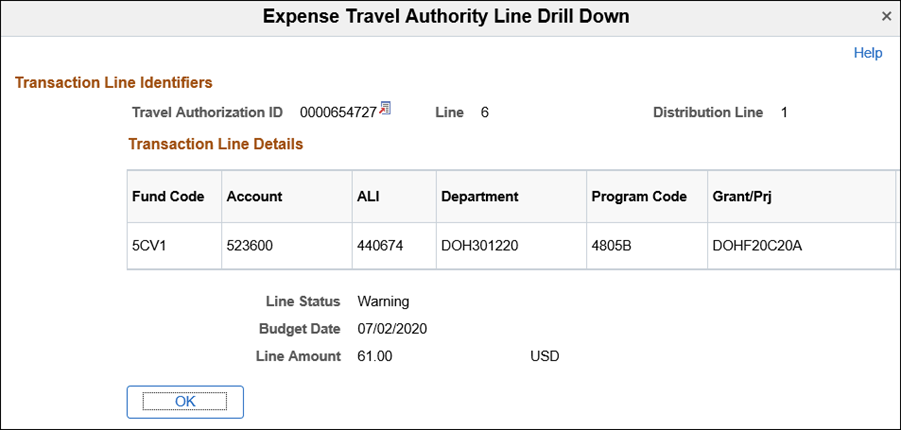Click the Grant/Prj column header
Screen dimensions: 901x430
(741, 197)
